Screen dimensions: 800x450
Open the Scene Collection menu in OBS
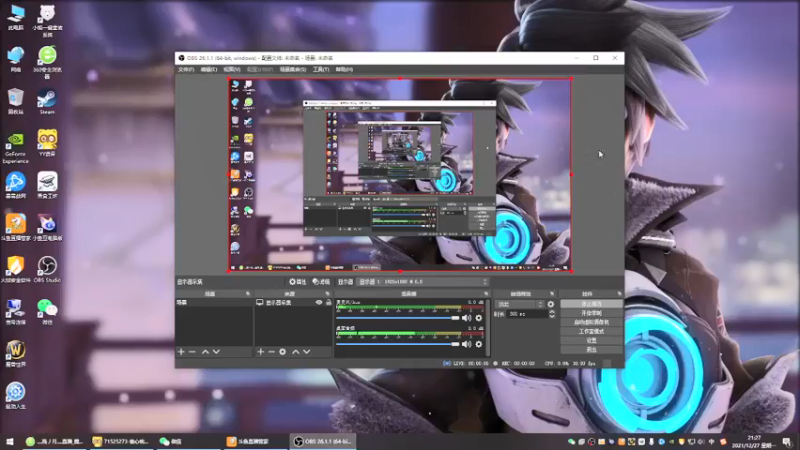[x=293, y=69]
